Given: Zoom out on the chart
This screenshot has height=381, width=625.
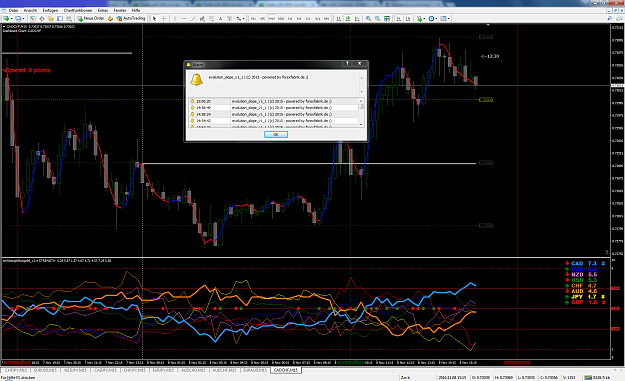Looking at the screenshot, I should click(x=377, y=18).
